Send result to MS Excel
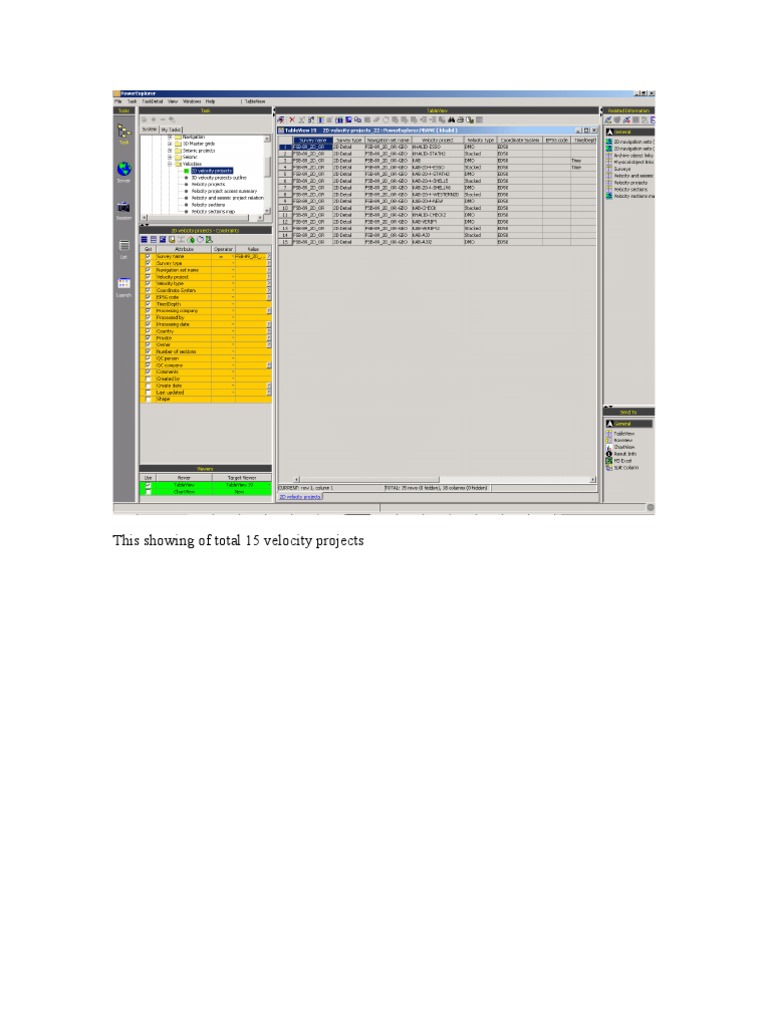Image resolution: width=768 pixels, height=1024 pixels. (x=622, y=461)
